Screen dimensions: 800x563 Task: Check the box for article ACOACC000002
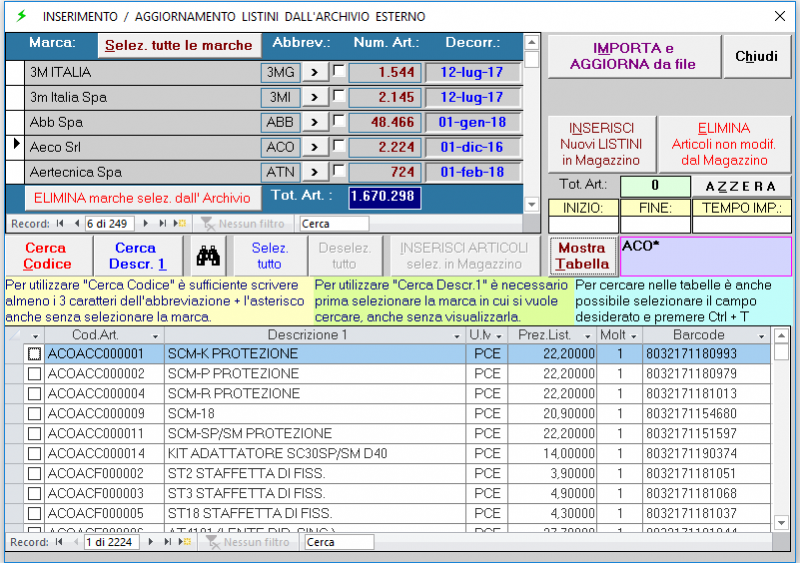point(34,374)
